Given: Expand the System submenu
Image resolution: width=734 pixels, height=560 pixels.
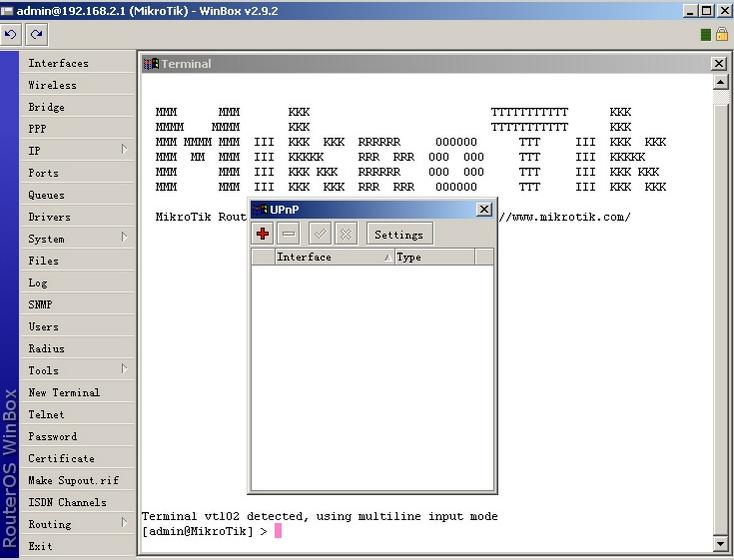Looking at the screenshot, I should click(76, 239).
